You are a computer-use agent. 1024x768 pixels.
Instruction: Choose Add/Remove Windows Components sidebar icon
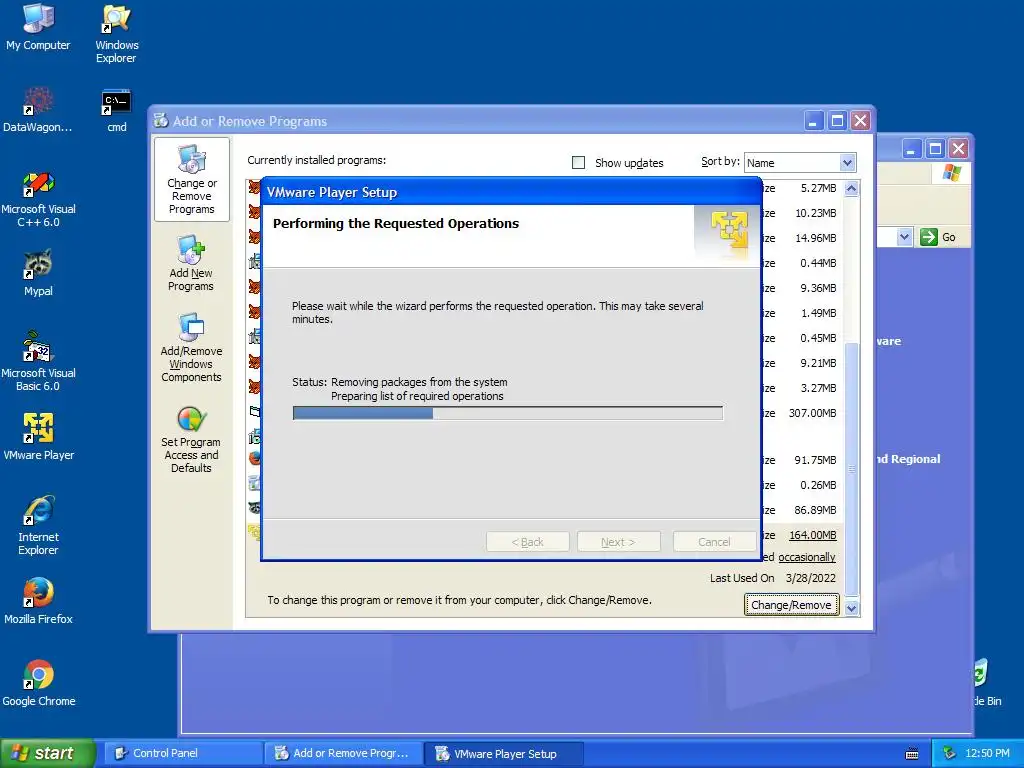tap(191, 347)
